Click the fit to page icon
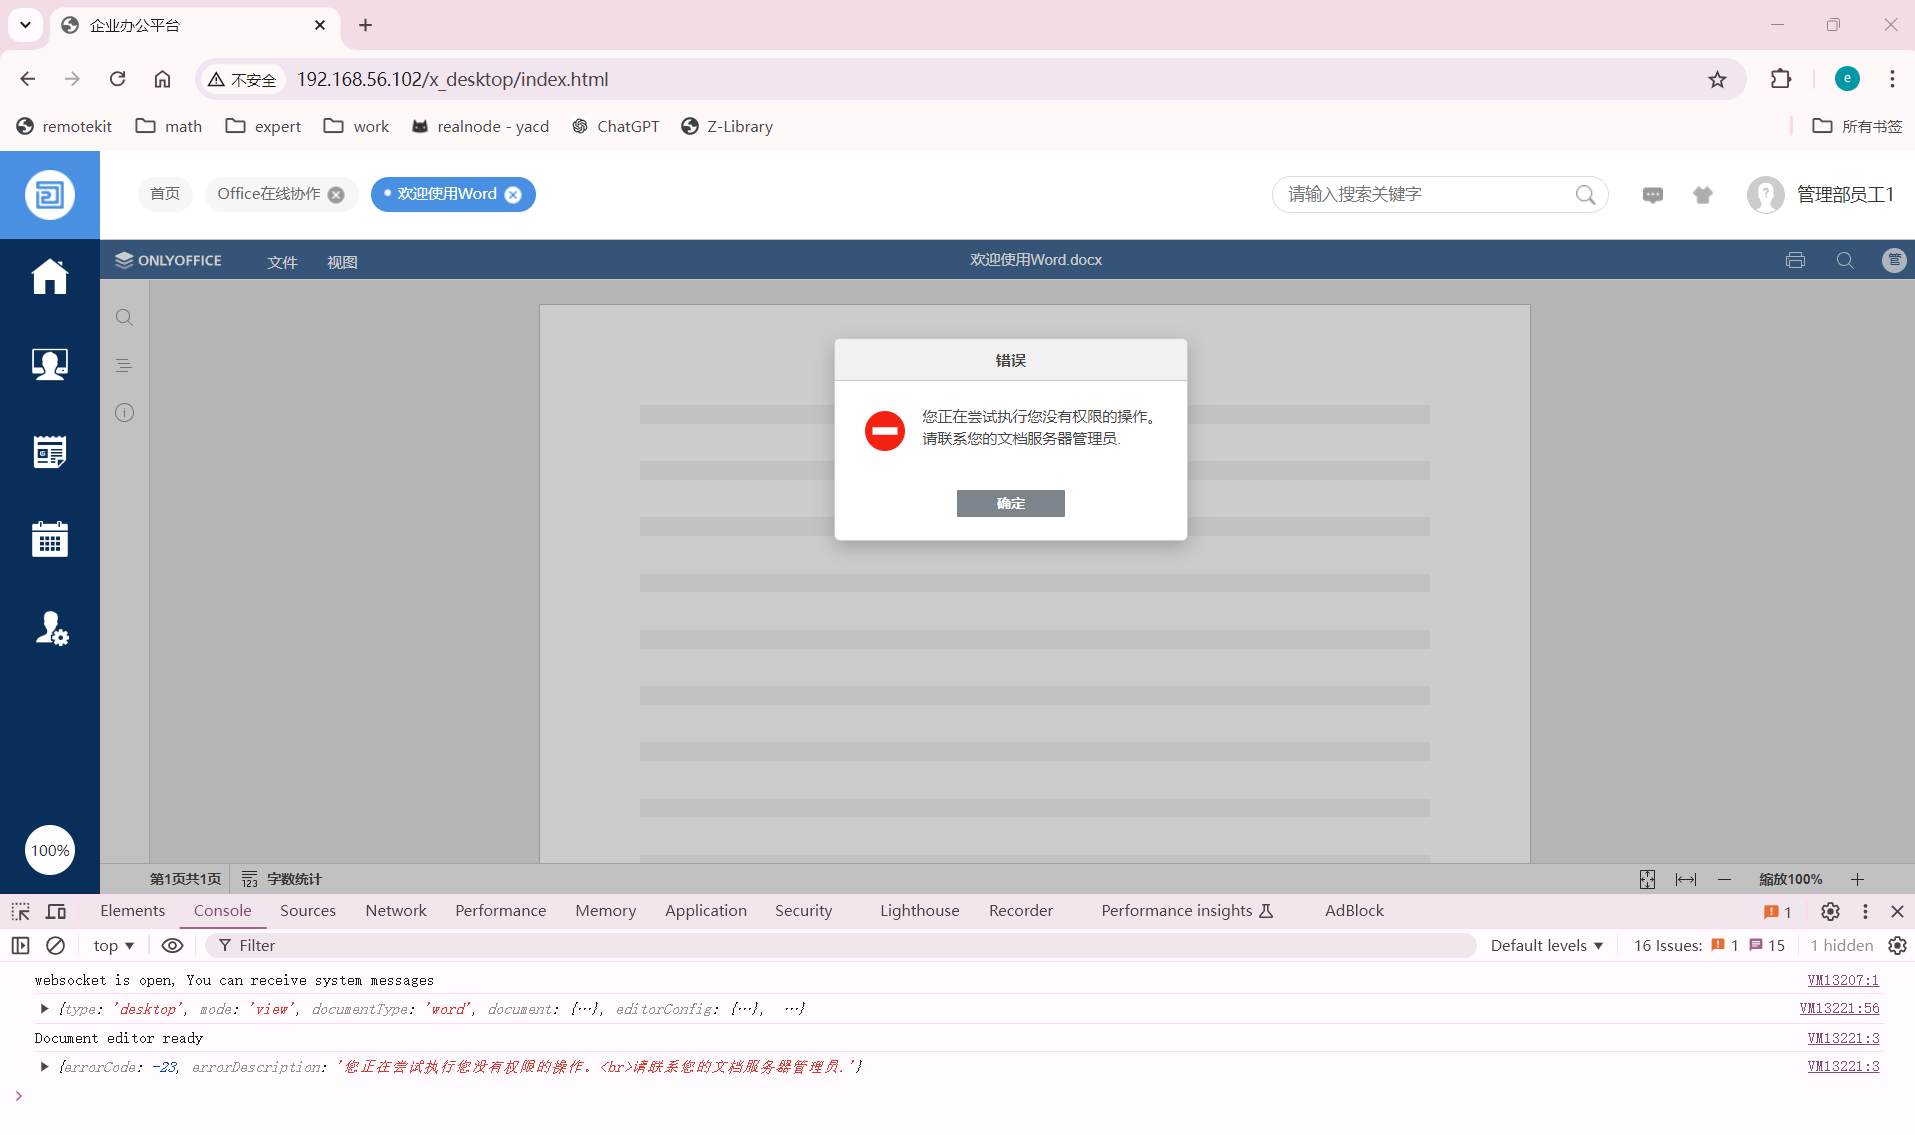The width and height of the screenshot is (1915, 1135). [x=1647, y=879]
